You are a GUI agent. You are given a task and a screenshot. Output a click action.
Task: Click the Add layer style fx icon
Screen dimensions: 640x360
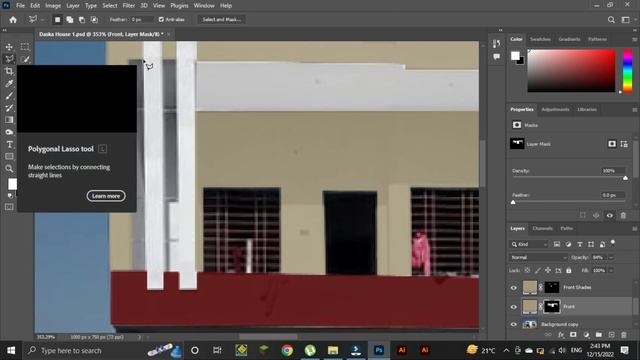(561, 335)
